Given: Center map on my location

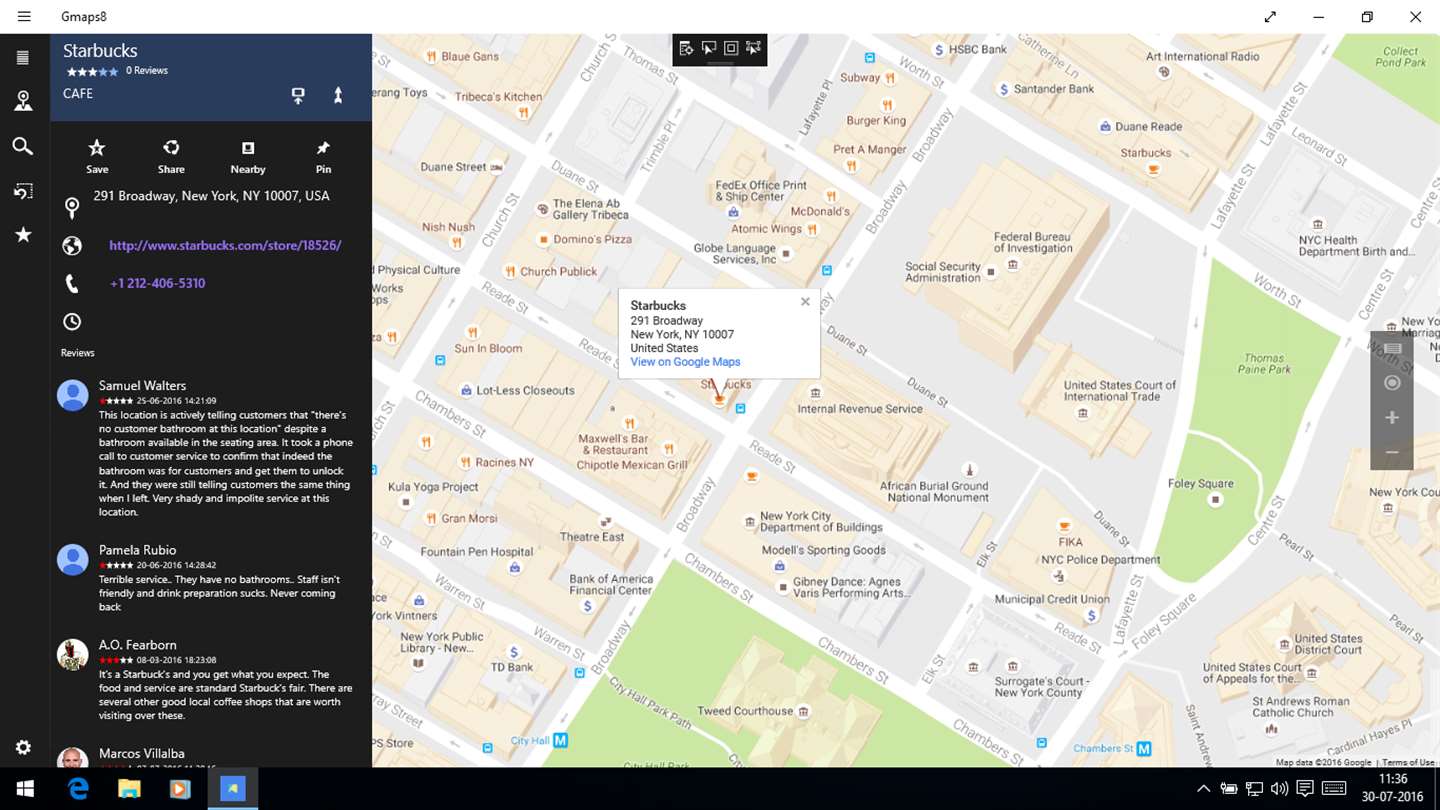Looking at the screenshot, I should 1392,383.
